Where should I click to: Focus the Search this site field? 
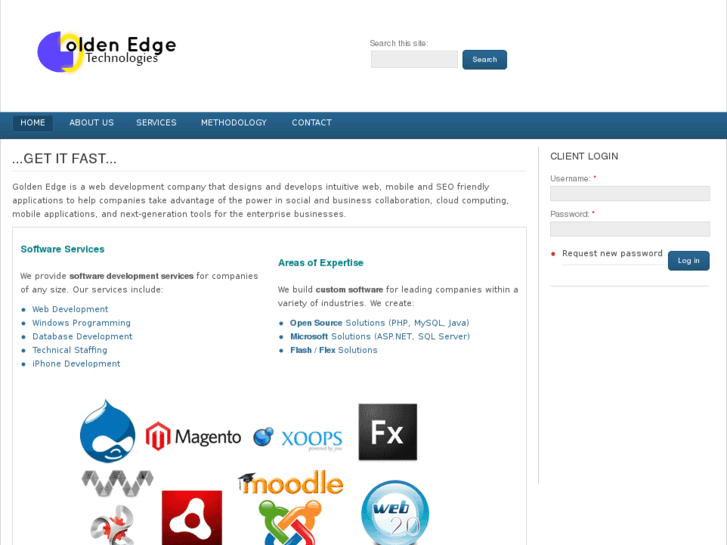click(414, 59)
